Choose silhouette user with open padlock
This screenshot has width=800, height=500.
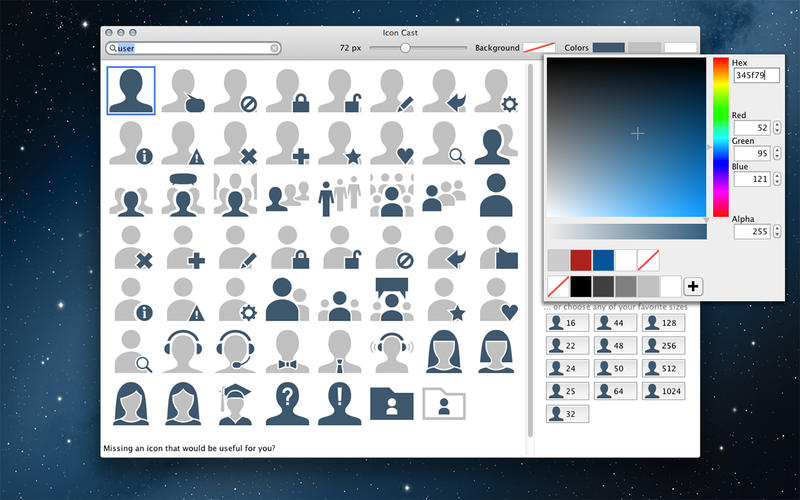coord(340,91)
